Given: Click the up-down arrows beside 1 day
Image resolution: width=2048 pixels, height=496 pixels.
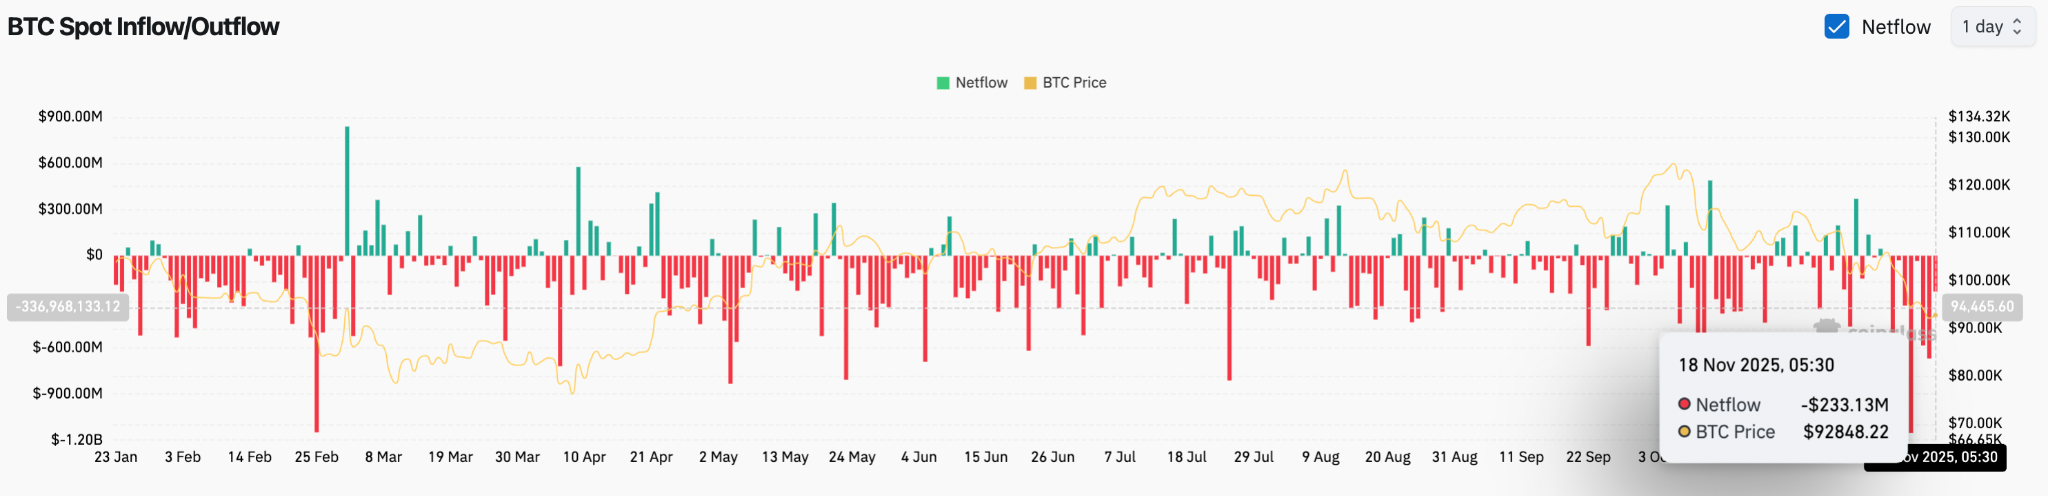Looking at the screenshot, I should click(x=2017, y=27).
